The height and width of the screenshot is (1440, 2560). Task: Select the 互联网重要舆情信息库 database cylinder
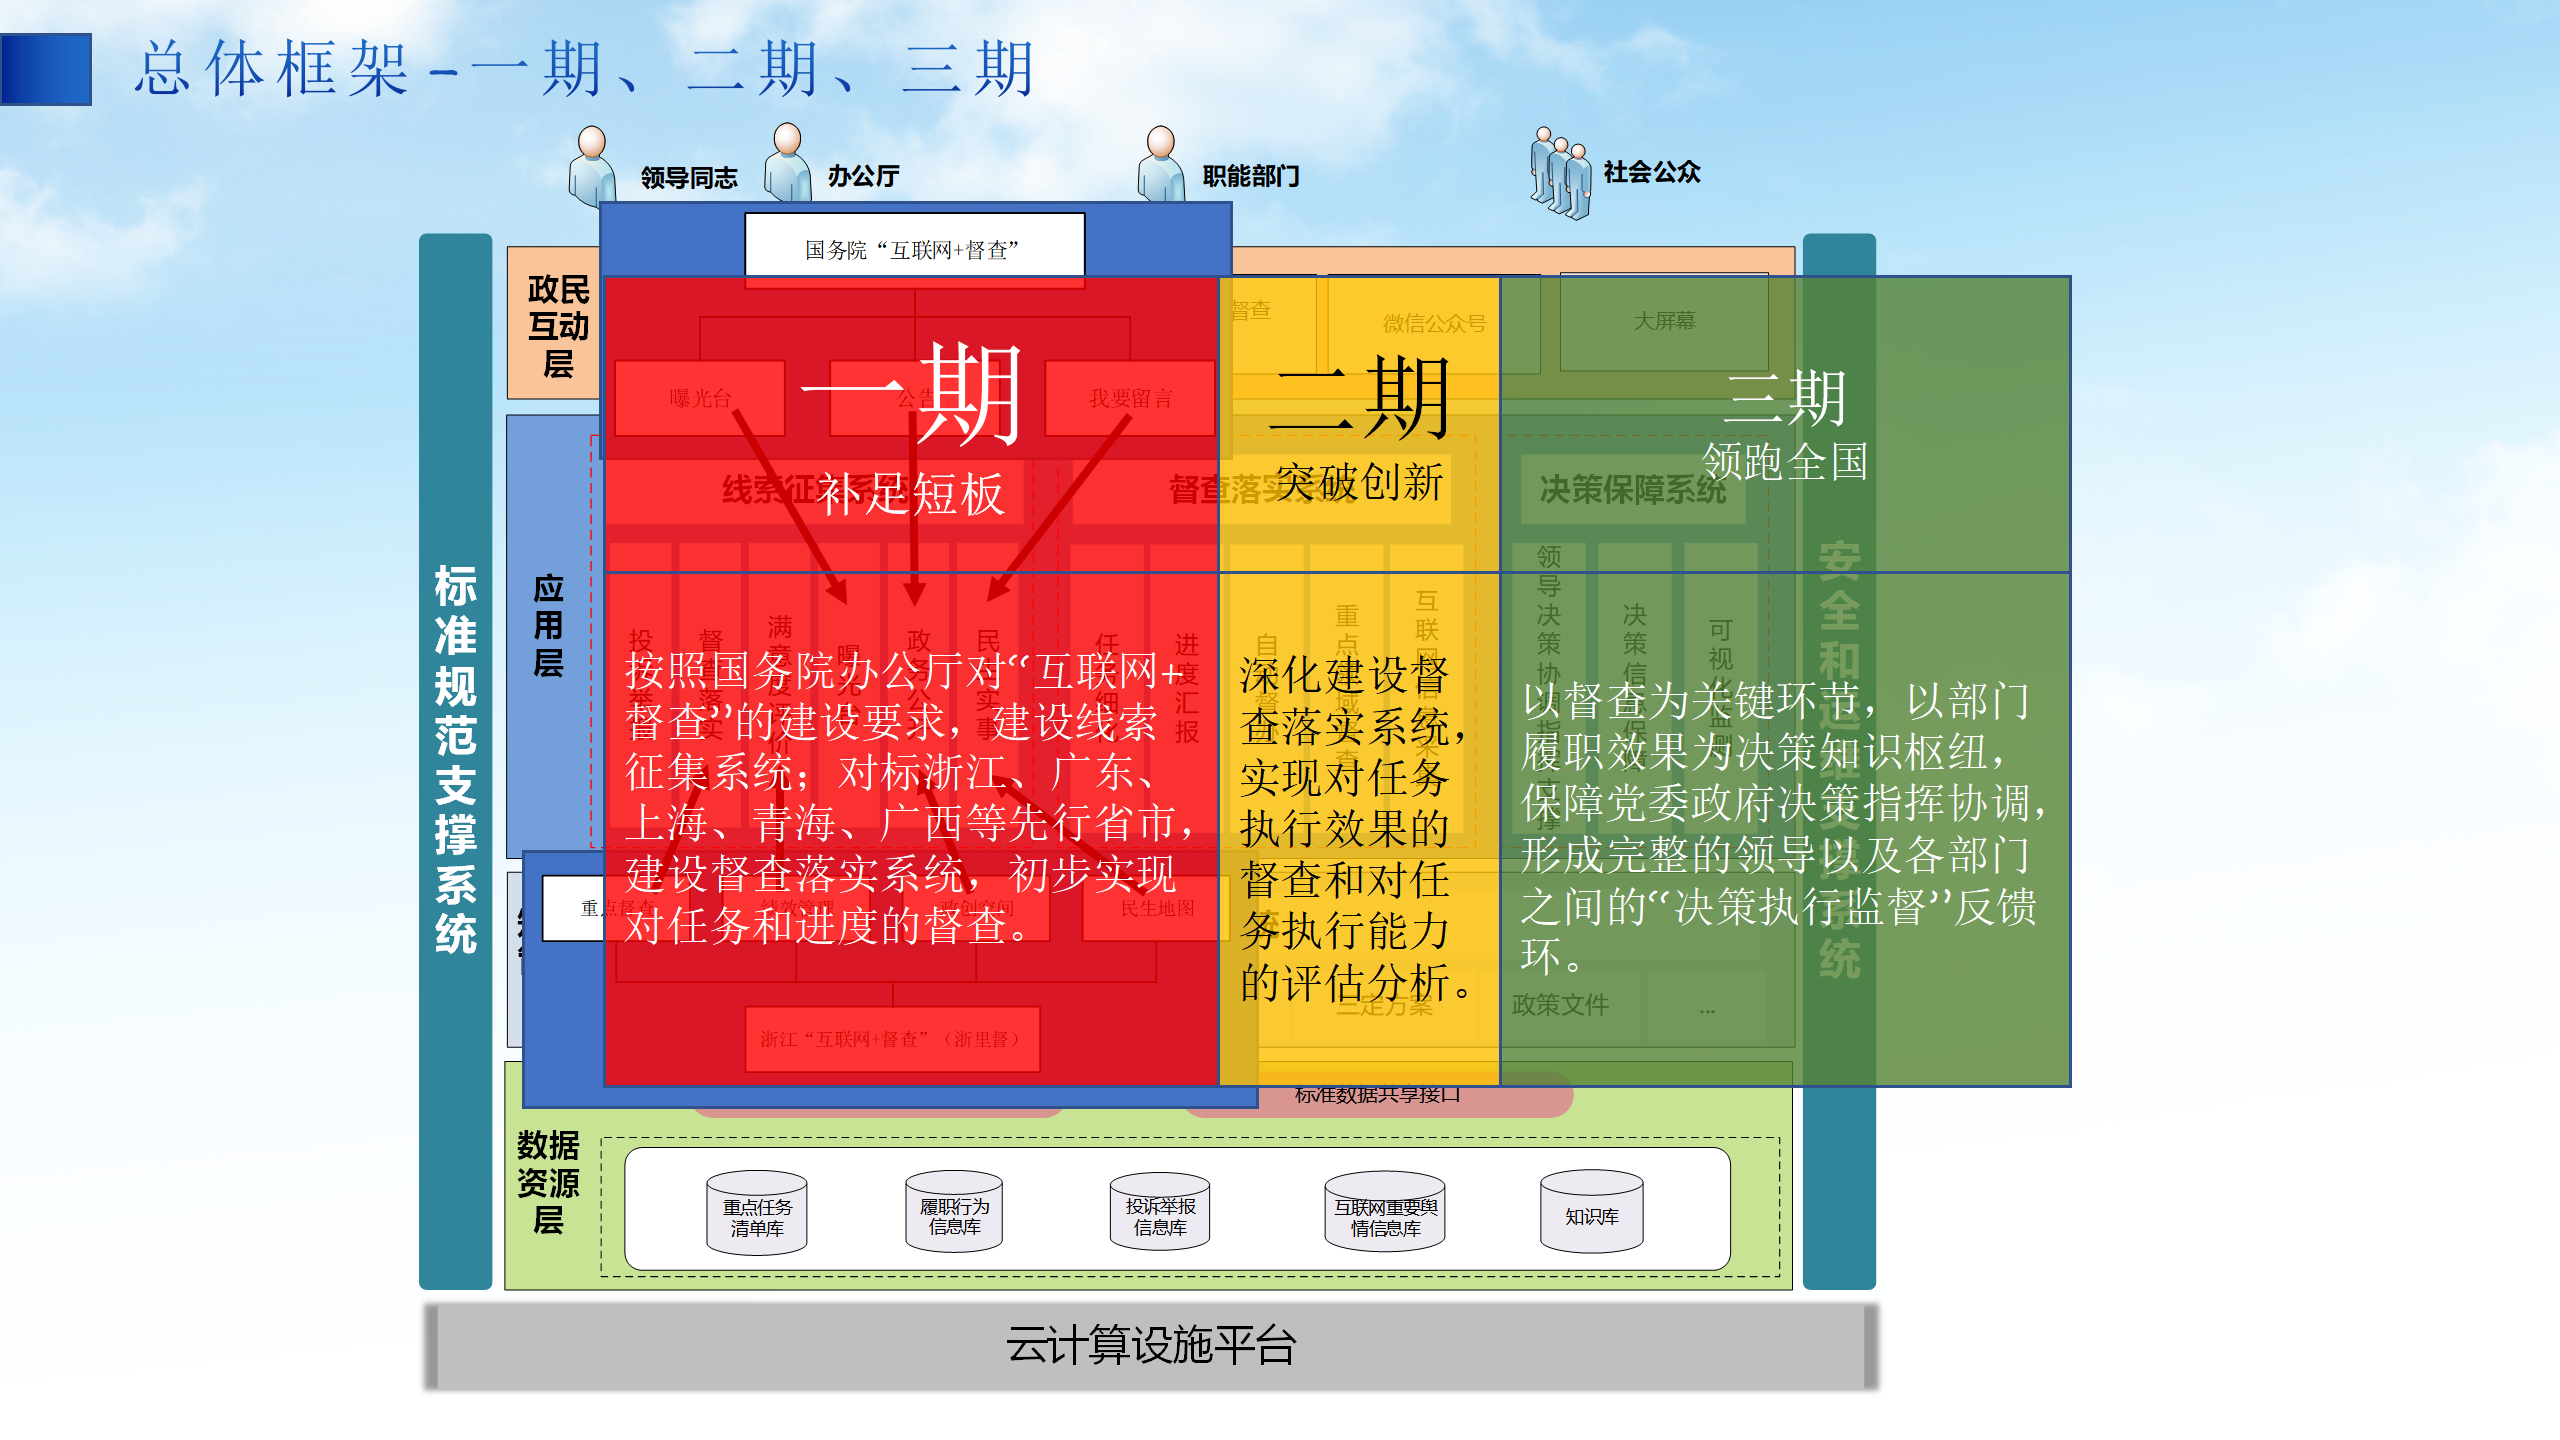pyautogui.click(x=1385, y=1211)
